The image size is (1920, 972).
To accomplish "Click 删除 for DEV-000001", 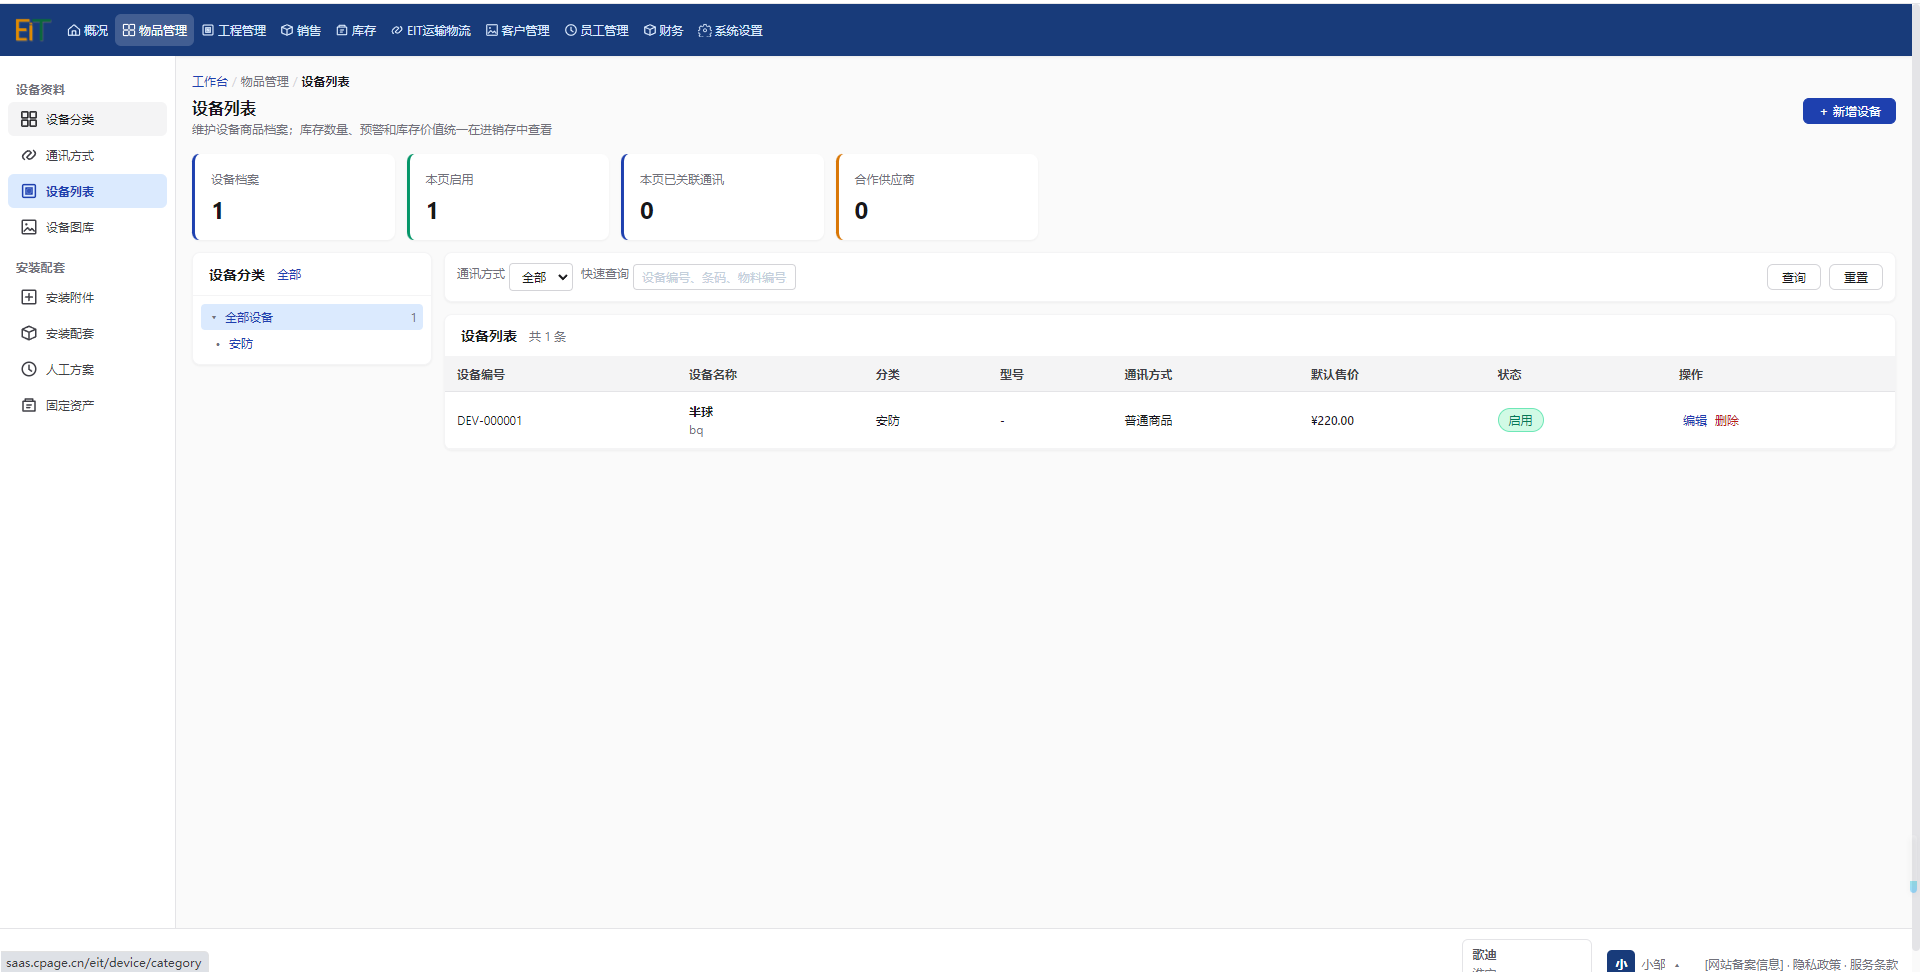I will pos(1727,421).
